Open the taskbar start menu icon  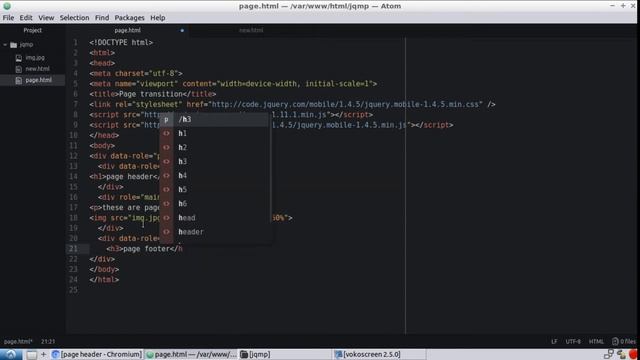click(11, 354)
